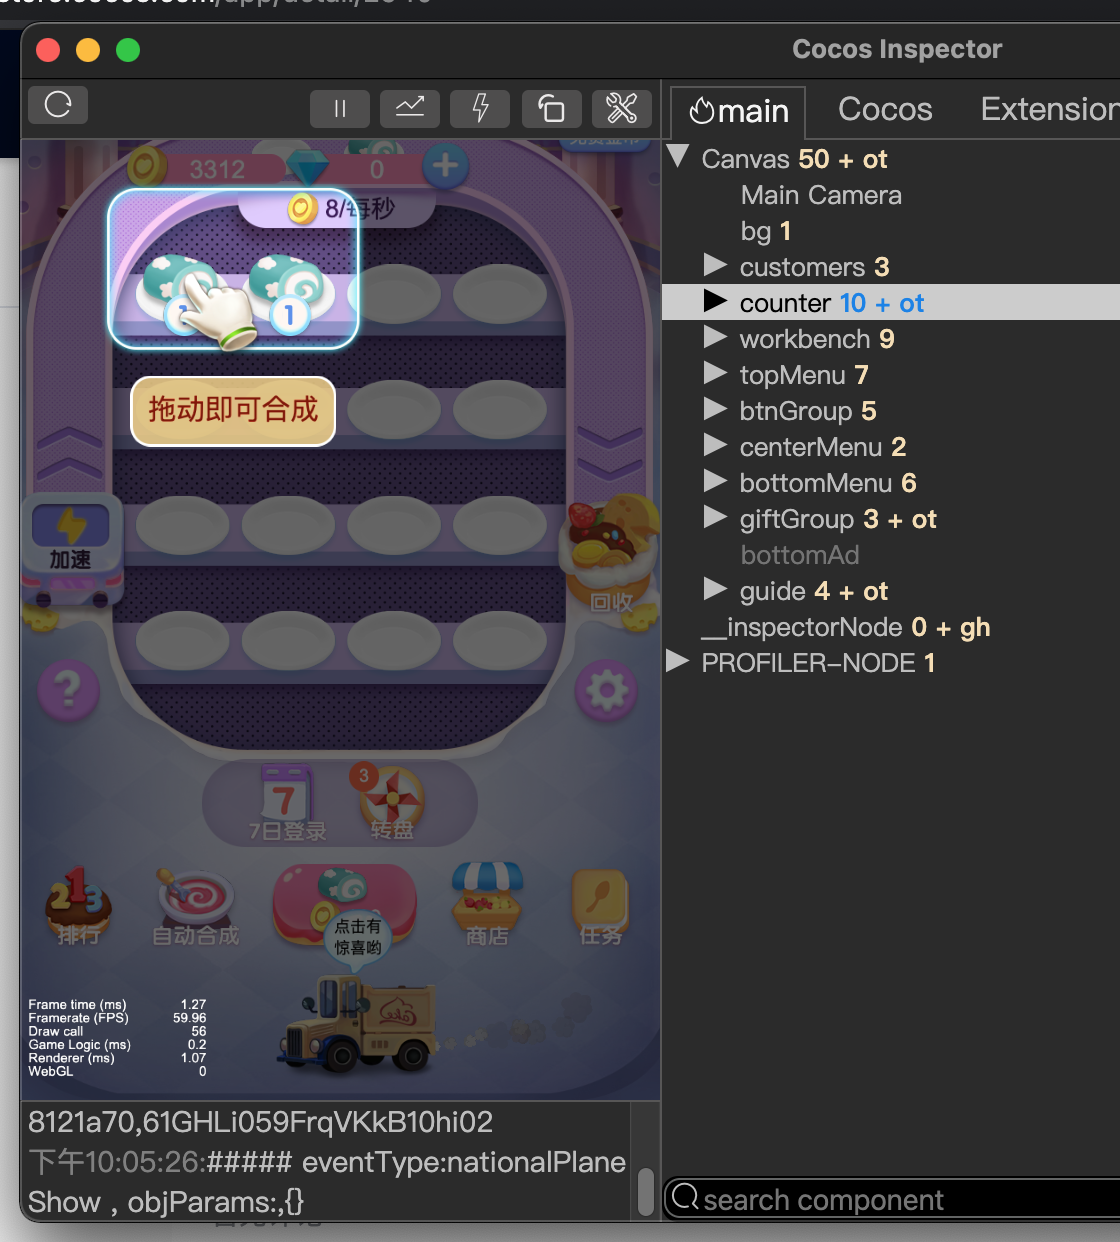Click the lightning profiler icon
Image resolution: width=1120 pixels, height=1242 pixels.
point(479,109)
